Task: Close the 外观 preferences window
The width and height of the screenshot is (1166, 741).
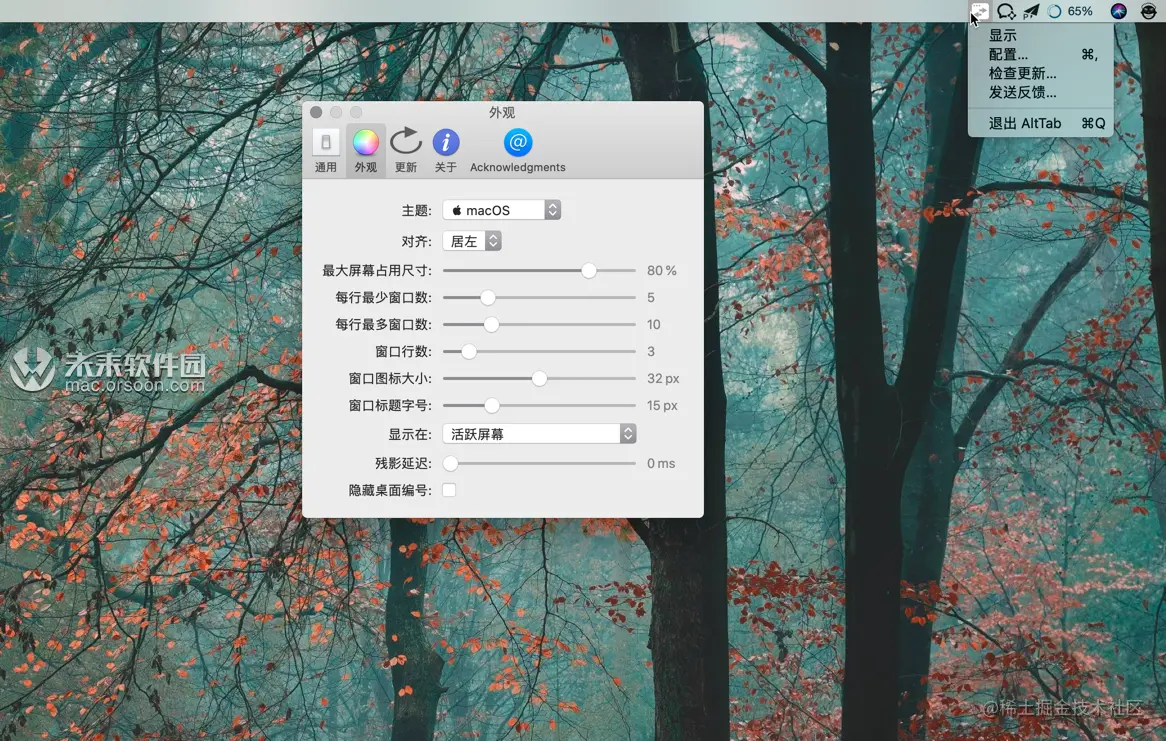Action: (x=316, y=112)
